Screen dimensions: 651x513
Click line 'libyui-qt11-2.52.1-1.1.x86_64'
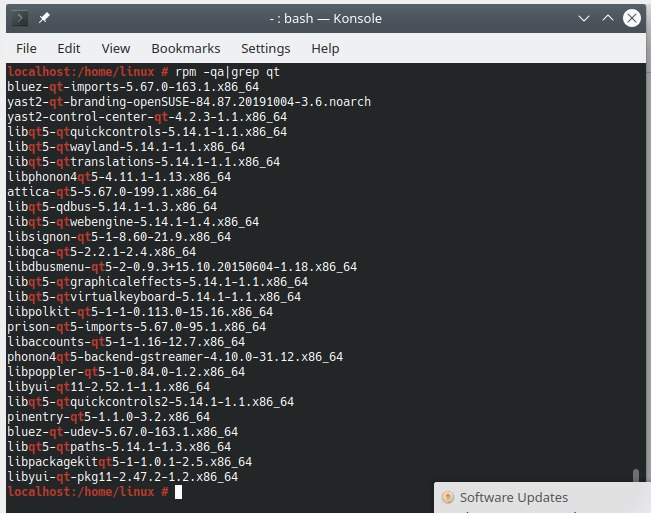tap(109, 387)
